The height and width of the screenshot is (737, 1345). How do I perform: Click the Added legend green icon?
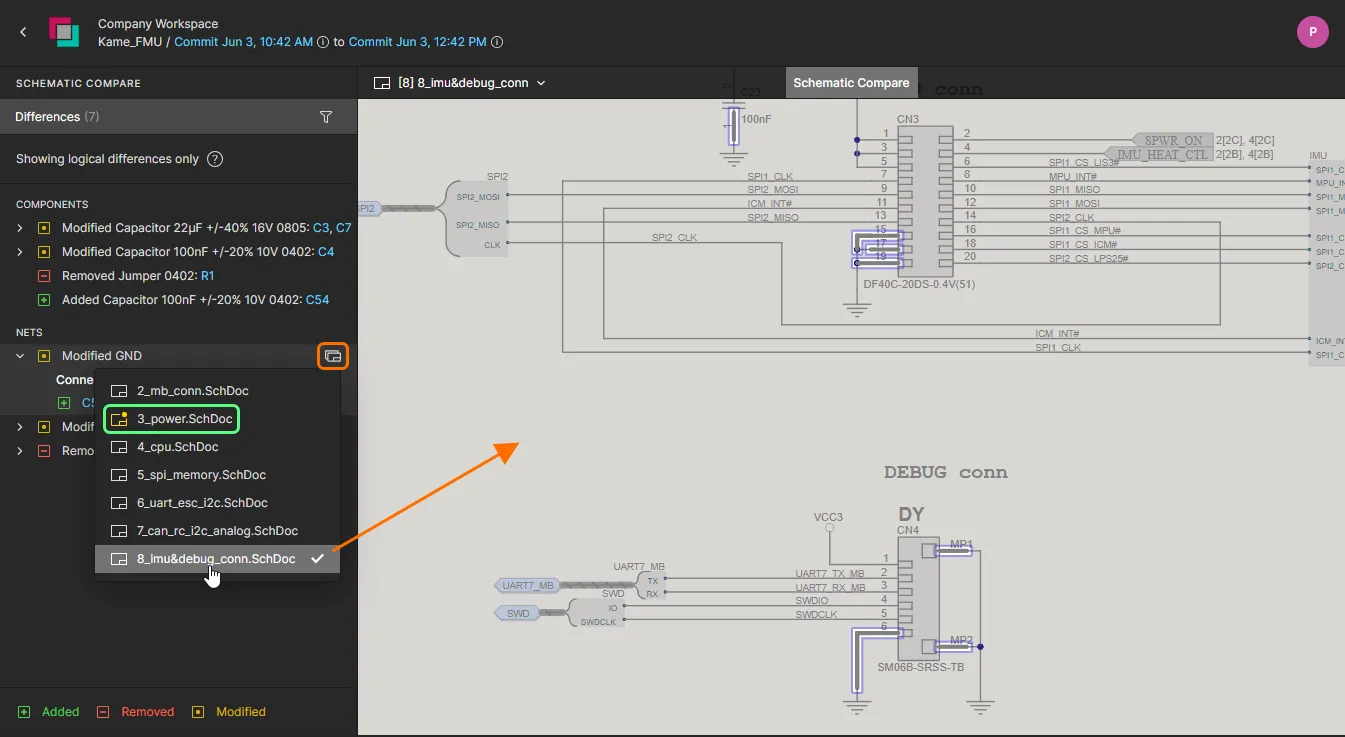point(24,712)
